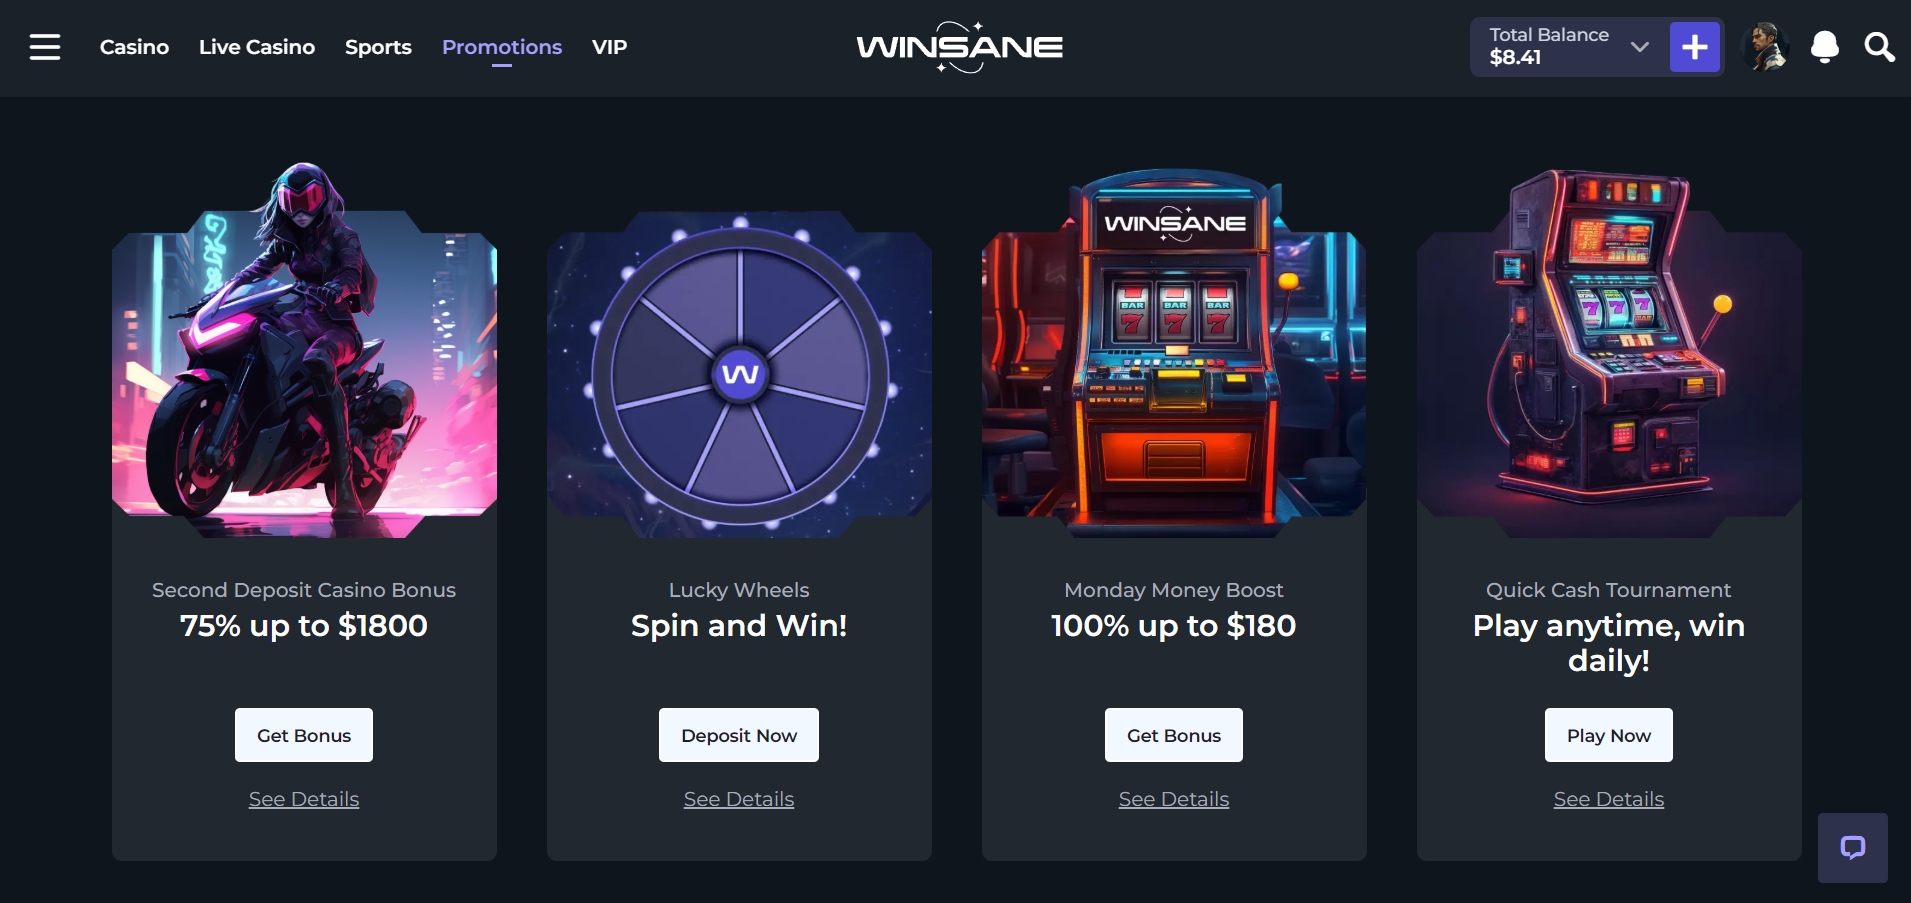
Task: Get the Monday Money Boost bonus
Action: click(1174, 735)
